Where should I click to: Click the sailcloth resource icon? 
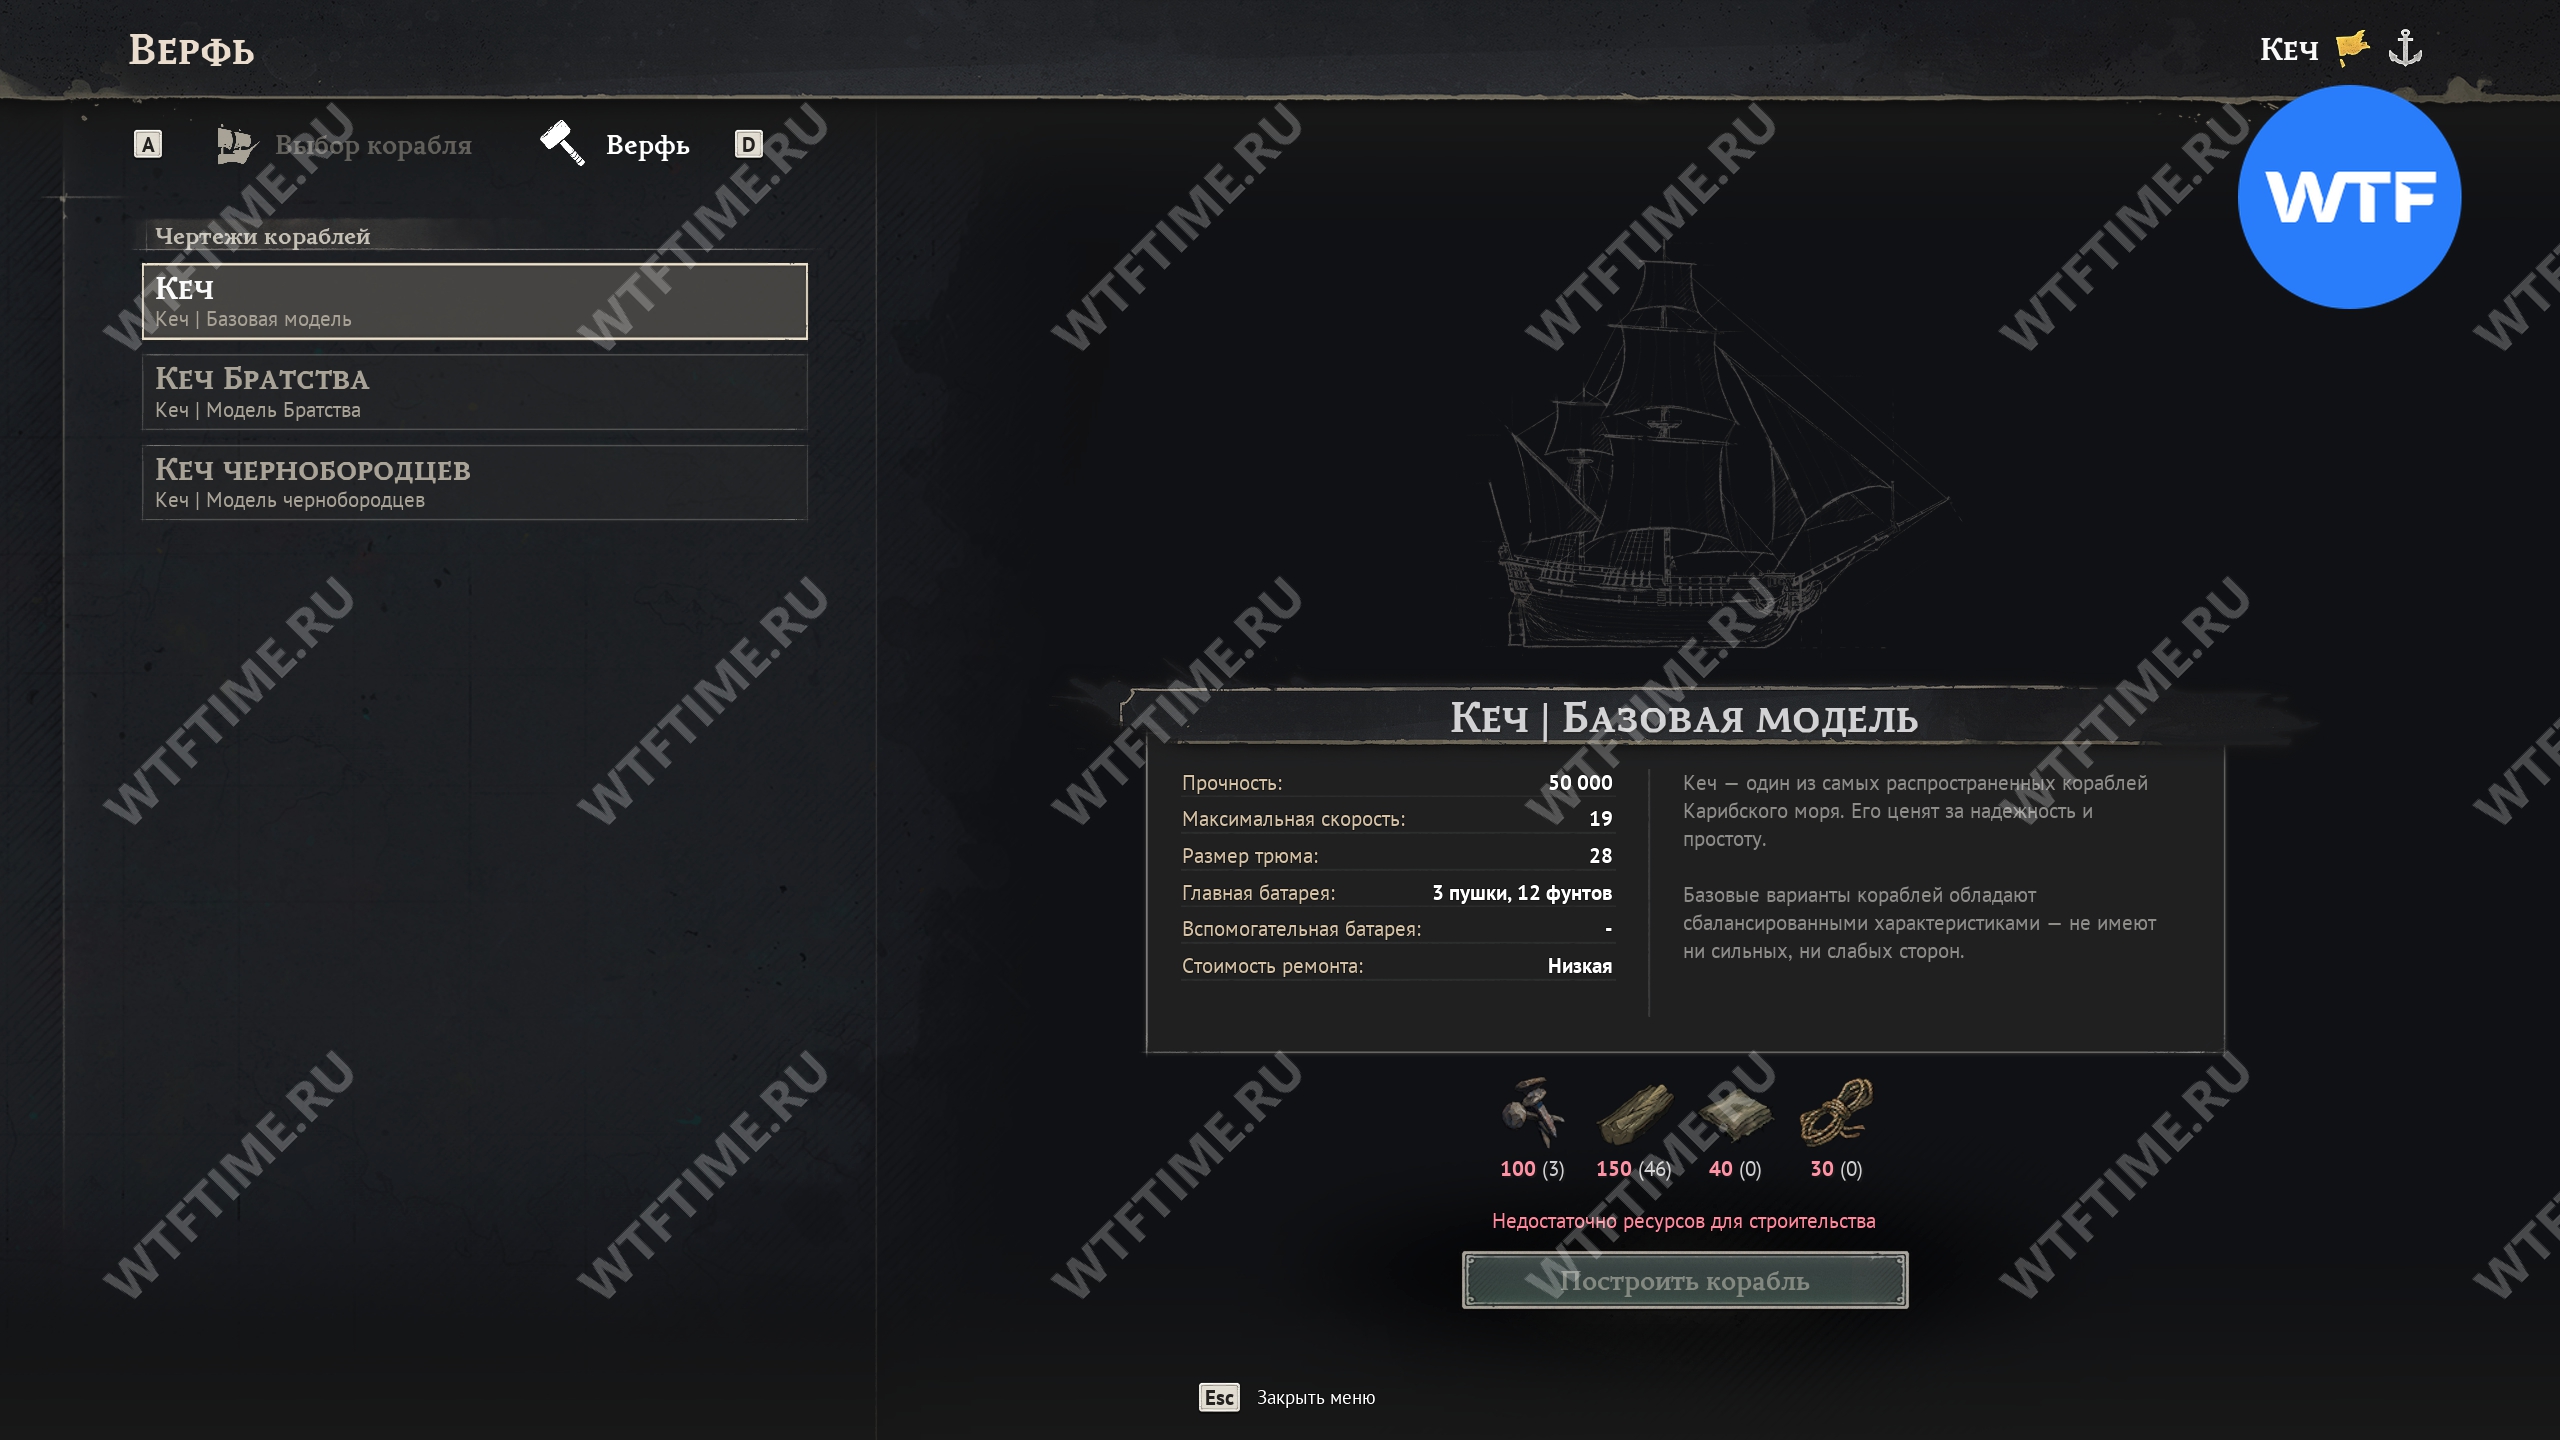[x=1737, y=1114]
